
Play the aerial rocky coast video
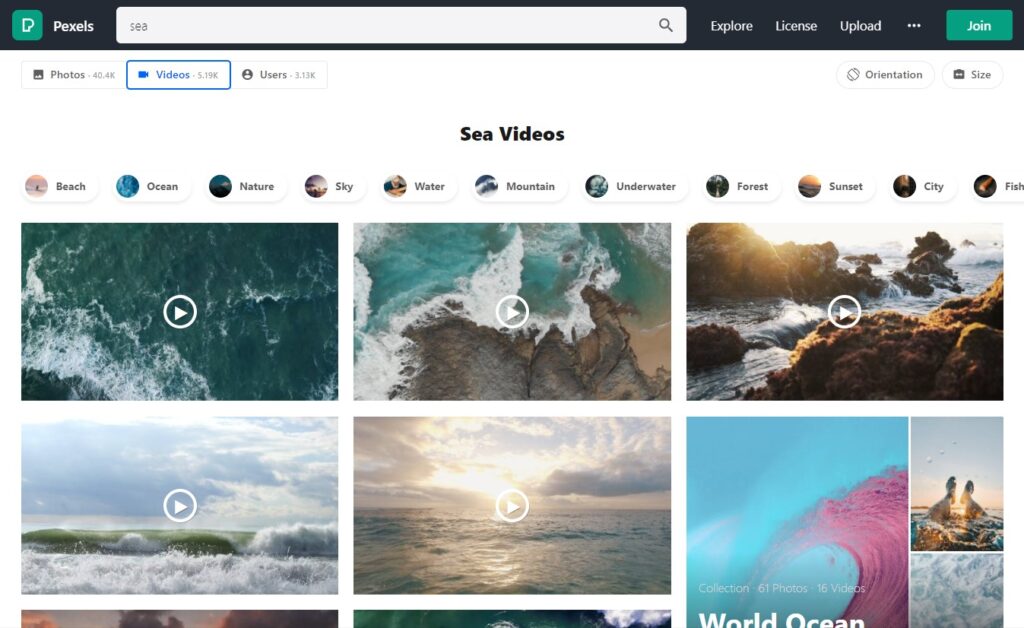tap(512, 312)
